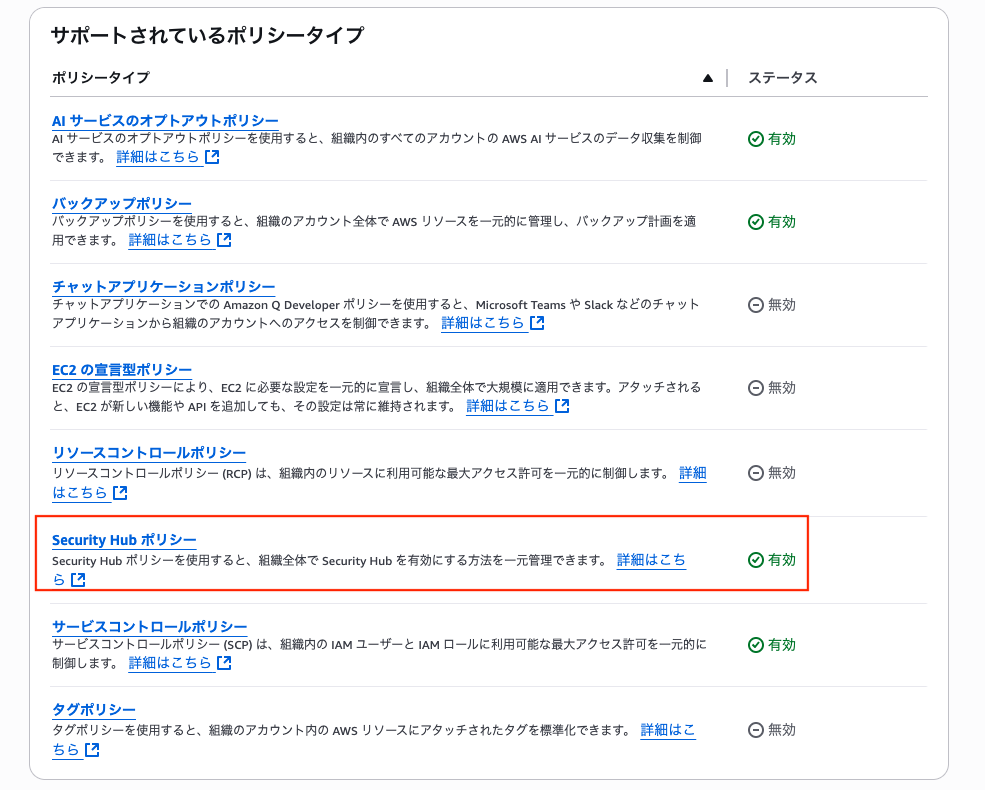Click 詳細はこち in Security Hub policy description
Screen dimensions: 985x790
click(x=651, y=560)
